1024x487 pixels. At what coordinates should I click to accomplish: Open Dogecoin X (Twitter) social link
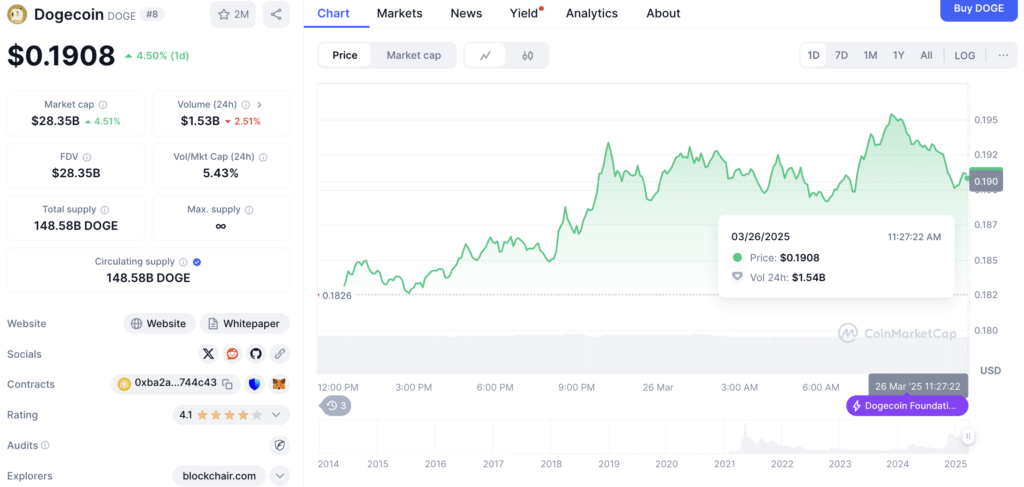[x=208, y=354]
